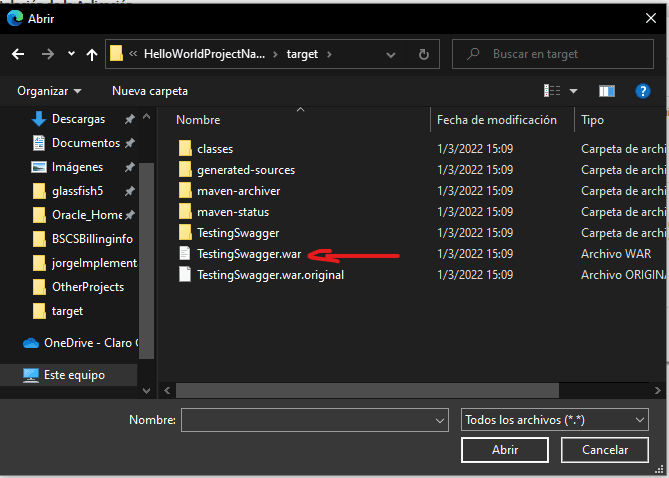Go up one folder level
This screenshot has width=669, height=478.
click(x=92, y=54)
